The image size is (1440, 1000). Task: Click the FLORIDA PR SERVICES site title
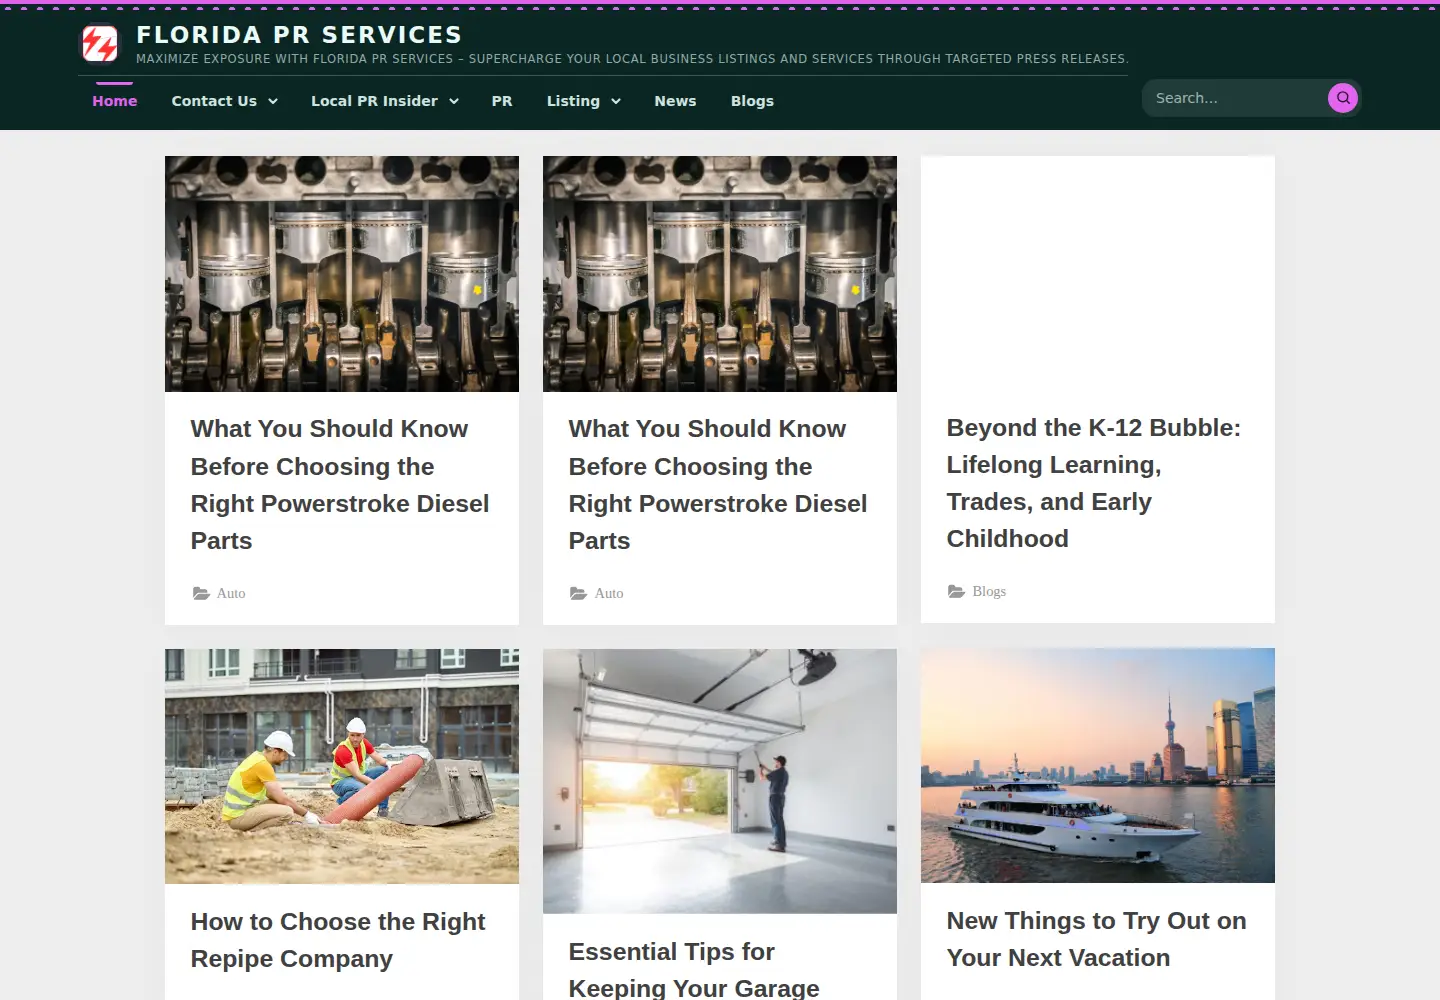click(299, 35)
